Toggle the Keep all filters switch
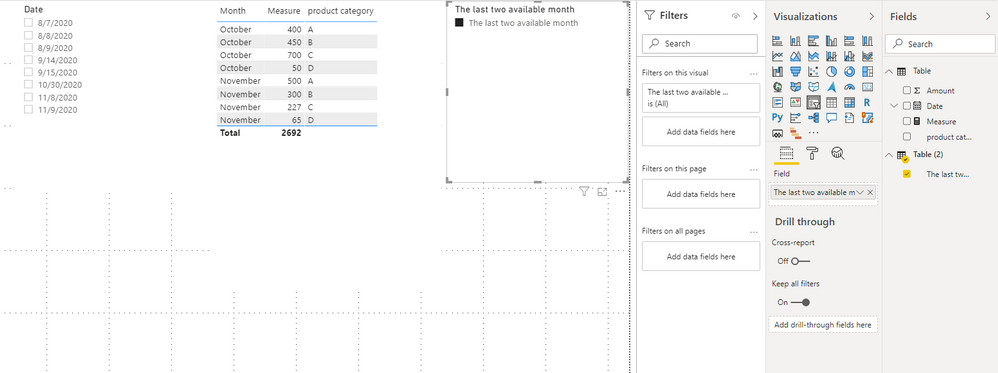 click(x=801, y=302)
